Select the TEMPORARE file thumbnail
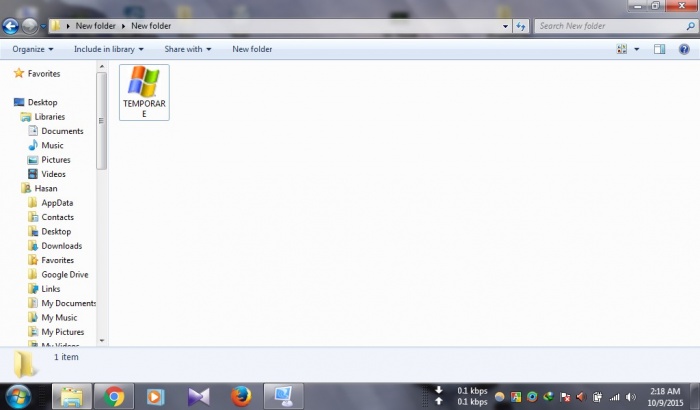Screen dimensions: 700x410 pyautogui.click(x=144, y=92)
